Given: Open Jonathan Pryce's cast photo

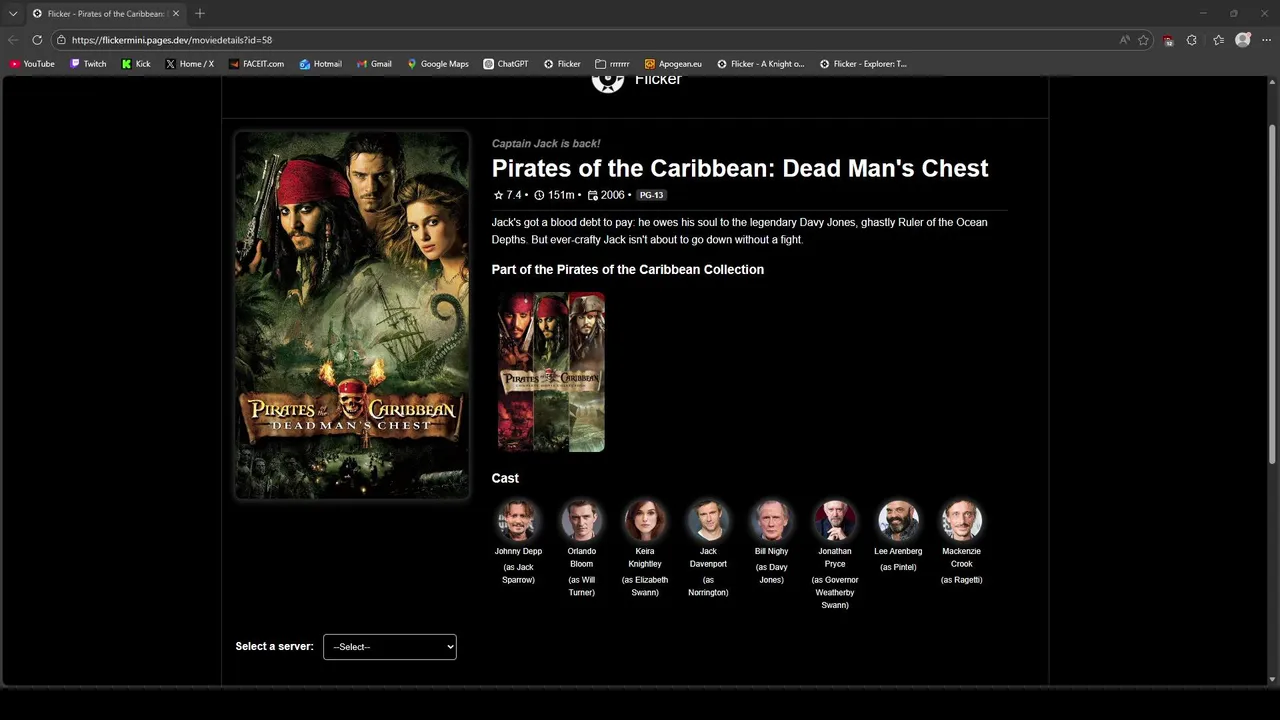Looking at the screenshot, I should 835,521.
